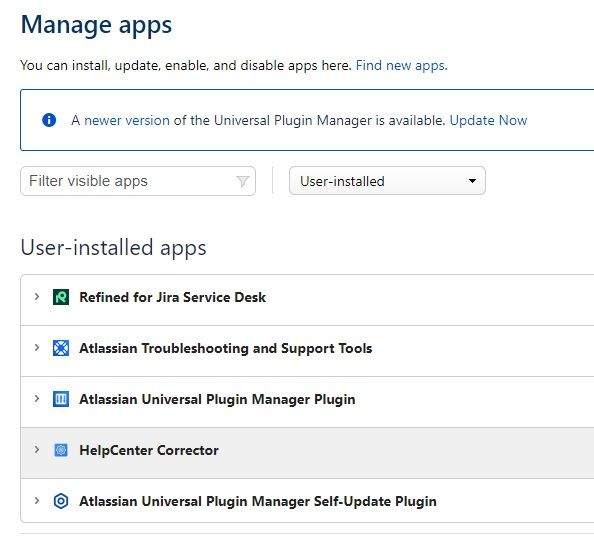Click the Update Now link

click(x=488, y=120)
